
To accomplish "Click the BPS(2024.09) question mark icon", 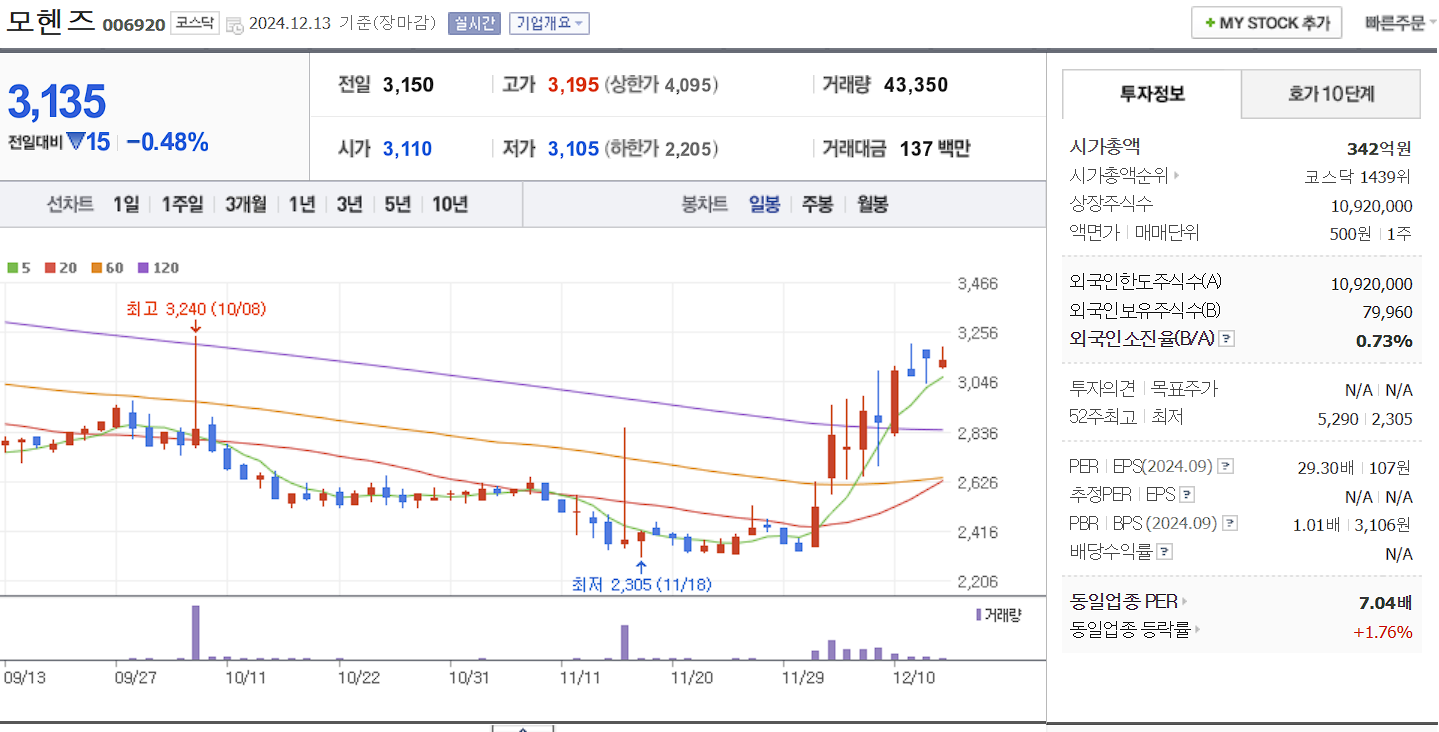I will pyautogui.click(x=1230, y=523).
